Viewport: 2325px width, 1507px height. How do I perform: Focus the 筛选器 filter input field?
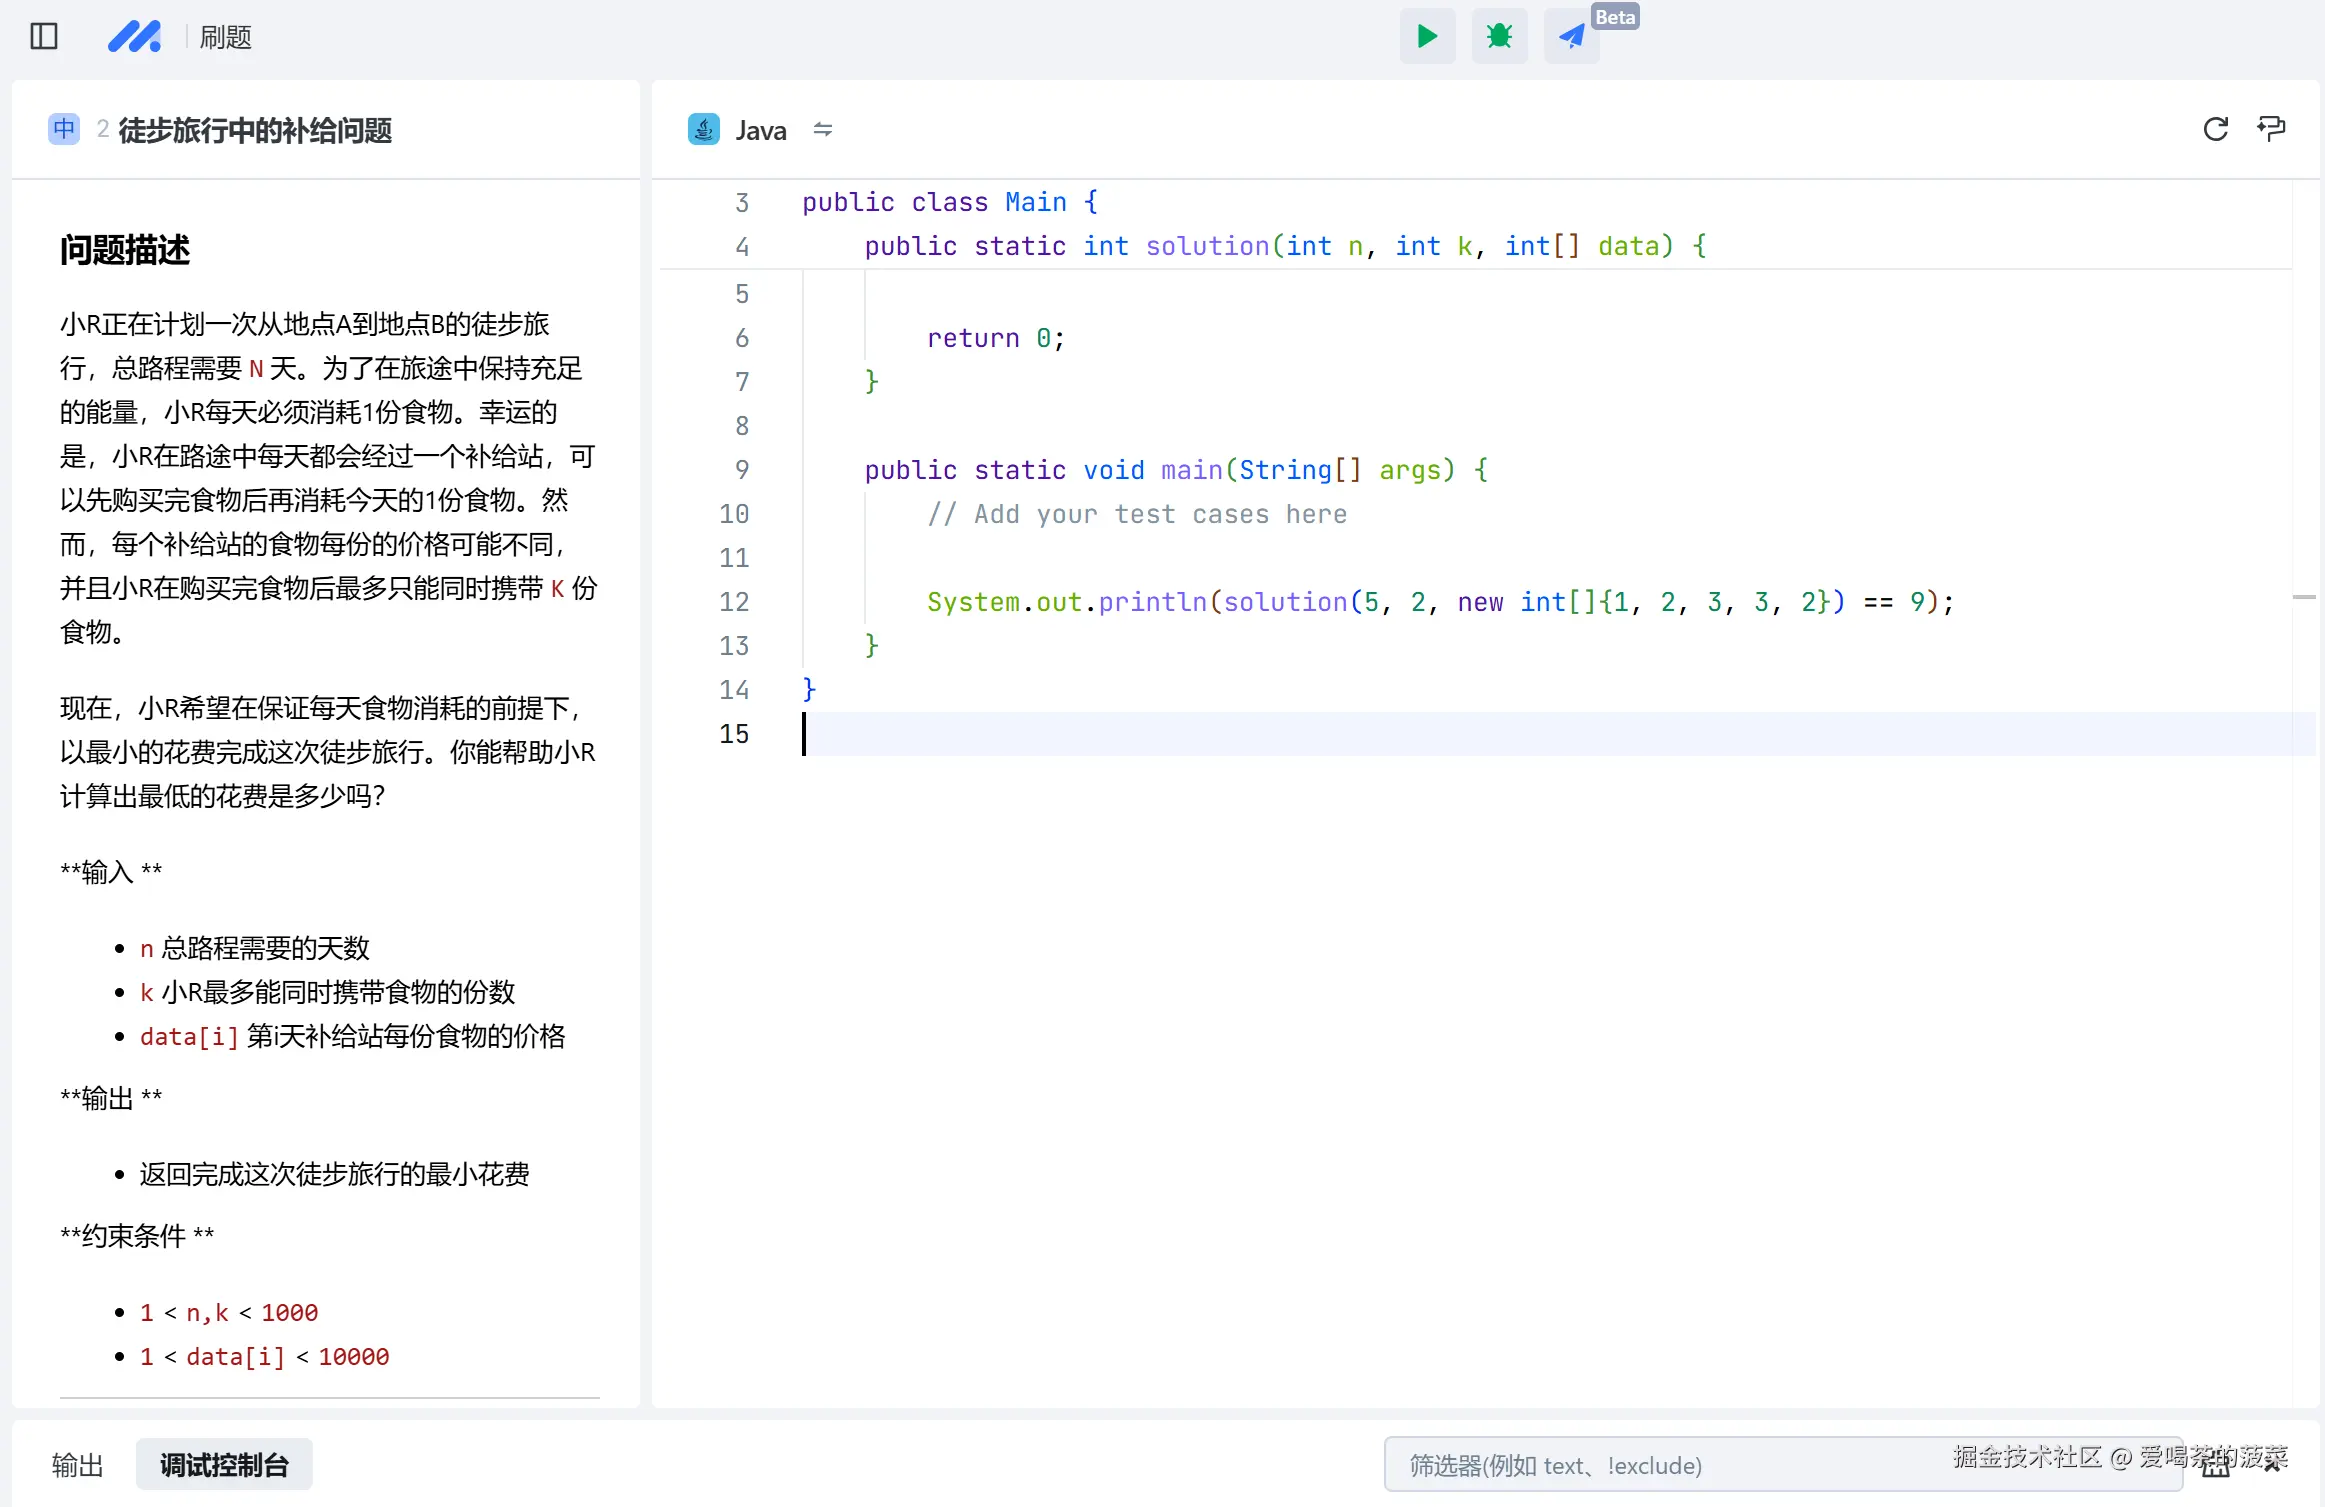click(x=1782, y=1465)
